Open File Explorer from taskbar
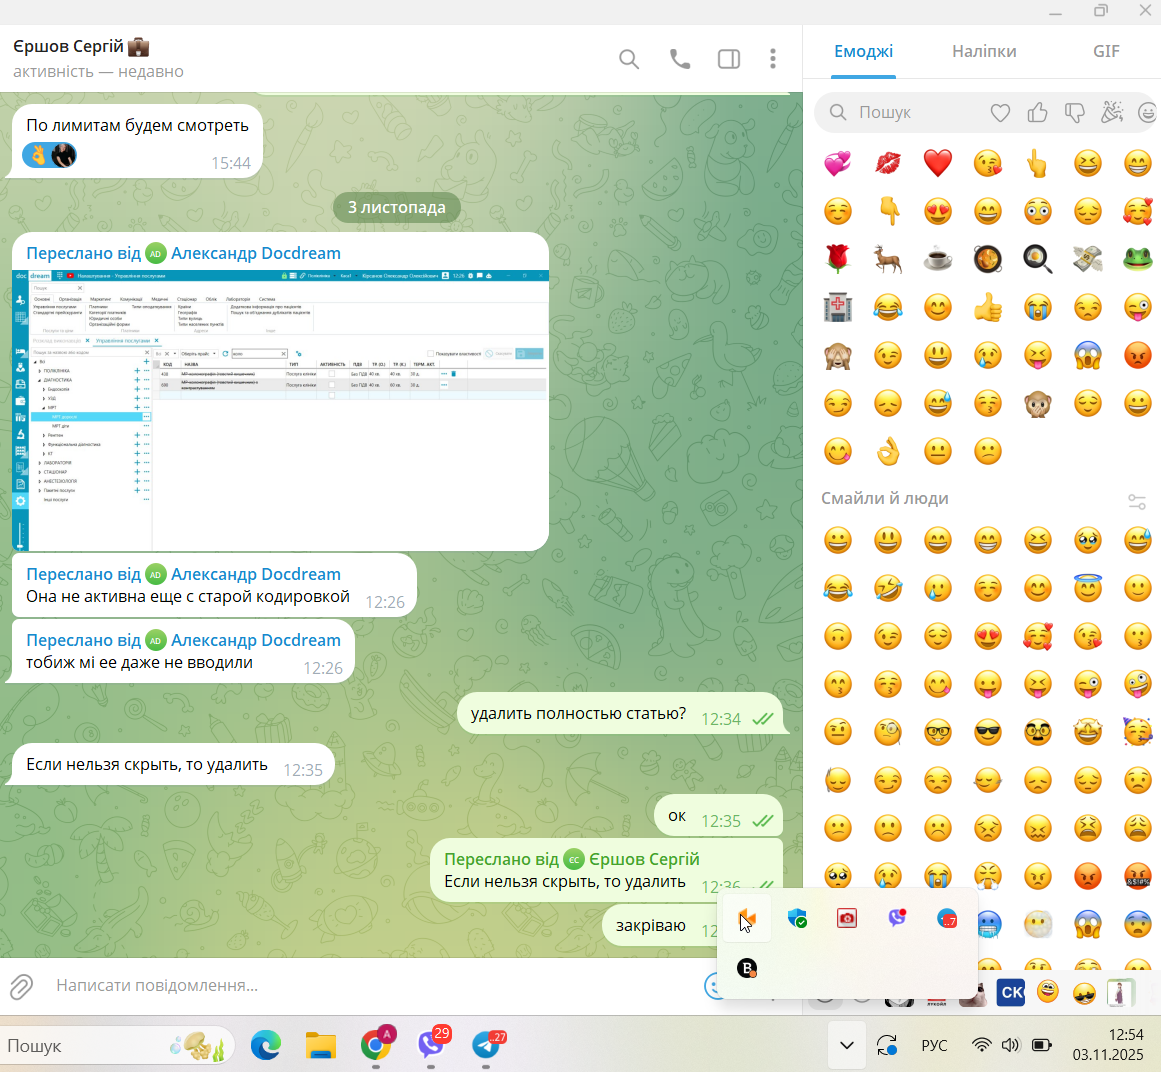Image resolution: width=1161 pixels, height=1072 pixels. 321,1045
